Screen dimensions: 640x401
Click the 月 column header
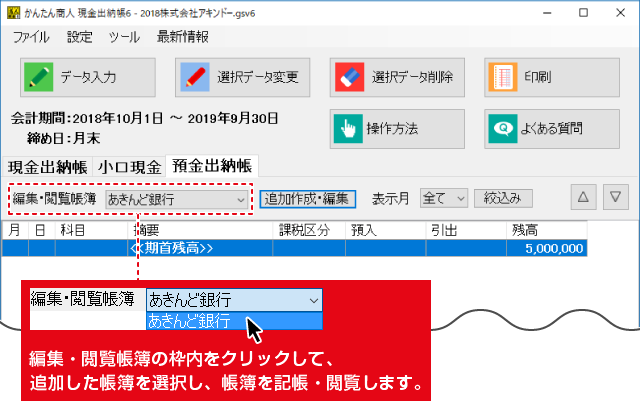pyautogui.click(x=15, y=230)
